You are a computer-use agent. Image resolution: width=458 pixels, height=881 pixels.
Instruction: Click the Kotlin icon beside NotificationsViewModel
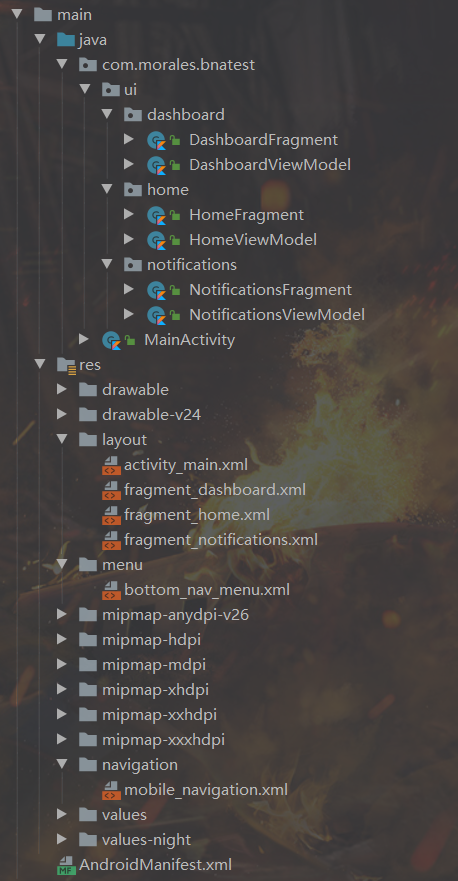[x=156, y=315]
